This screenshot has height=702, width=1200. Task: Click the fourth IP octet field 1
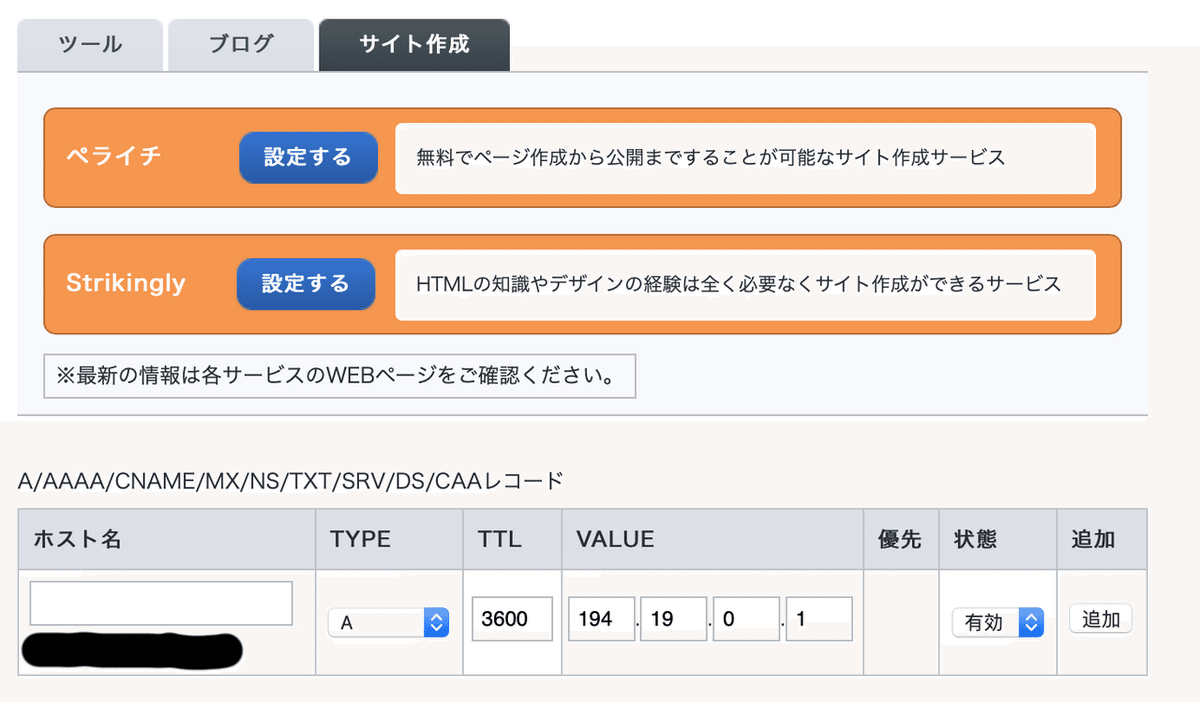click(818, 619)
